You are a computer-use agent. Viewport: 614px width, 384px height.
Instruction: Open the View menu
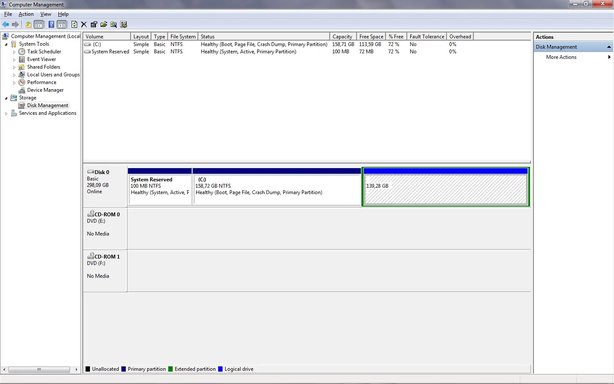click(x=45, y=14)
